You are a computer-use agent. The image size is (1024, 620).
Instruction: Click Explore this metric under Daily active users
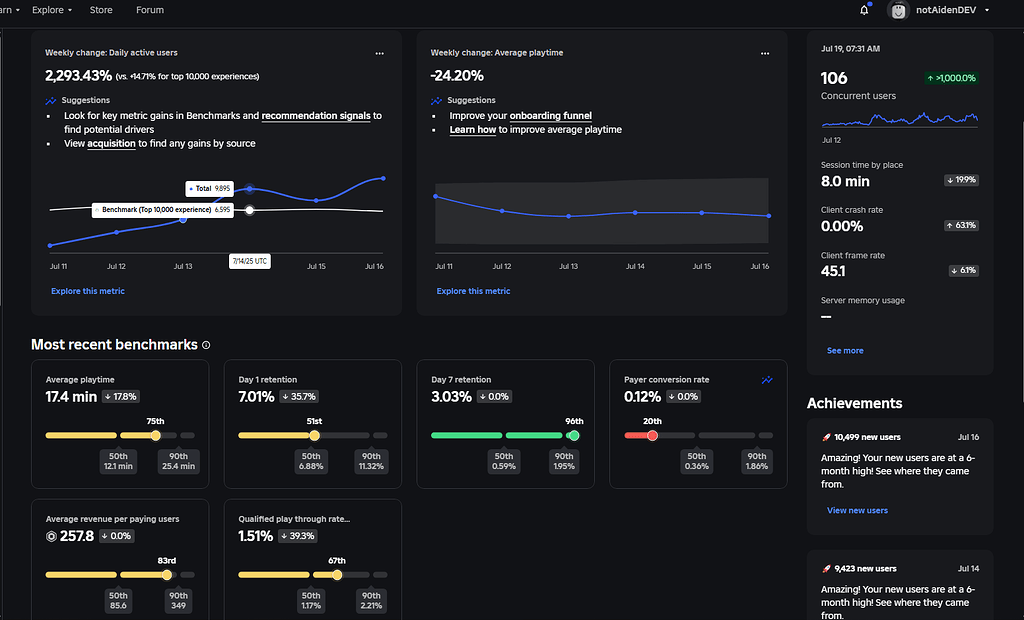coord(87,291)
